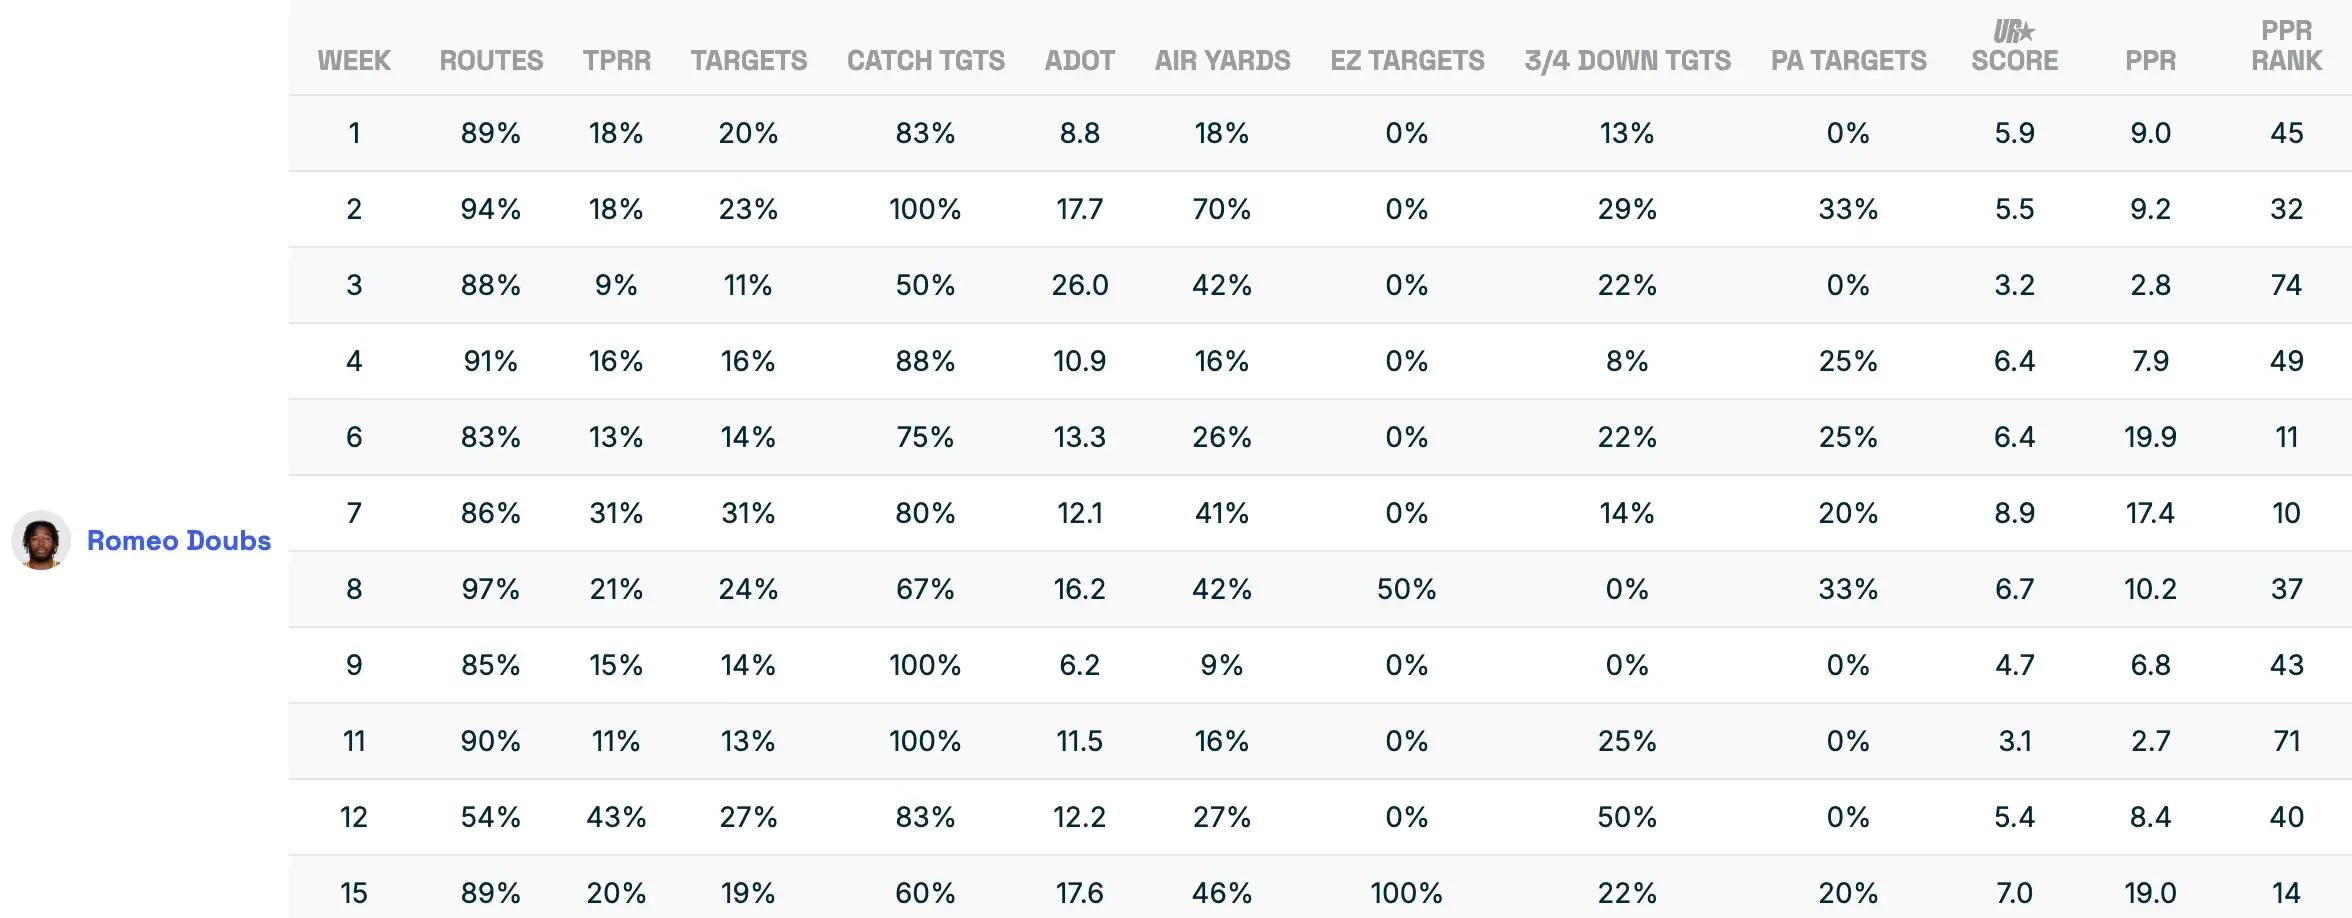Viewport: 2352px width, 918px height.
Task: Click the TARGETS column header
Action: click(x=748, y=61)
